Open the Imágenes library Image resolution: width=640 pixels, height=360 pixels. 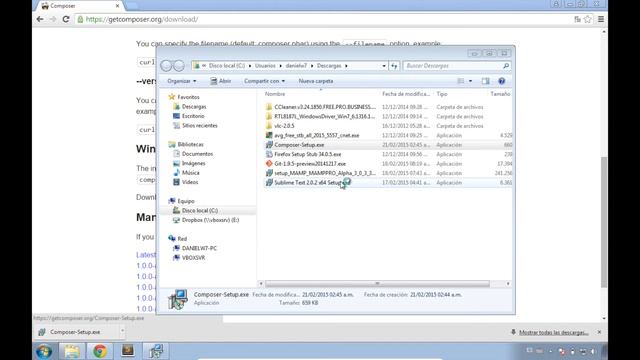193,163
